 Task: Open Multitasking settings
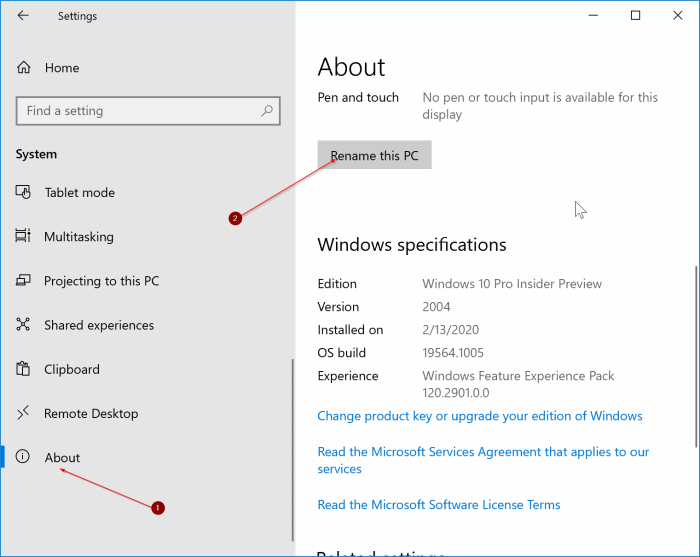click(79, 237)
